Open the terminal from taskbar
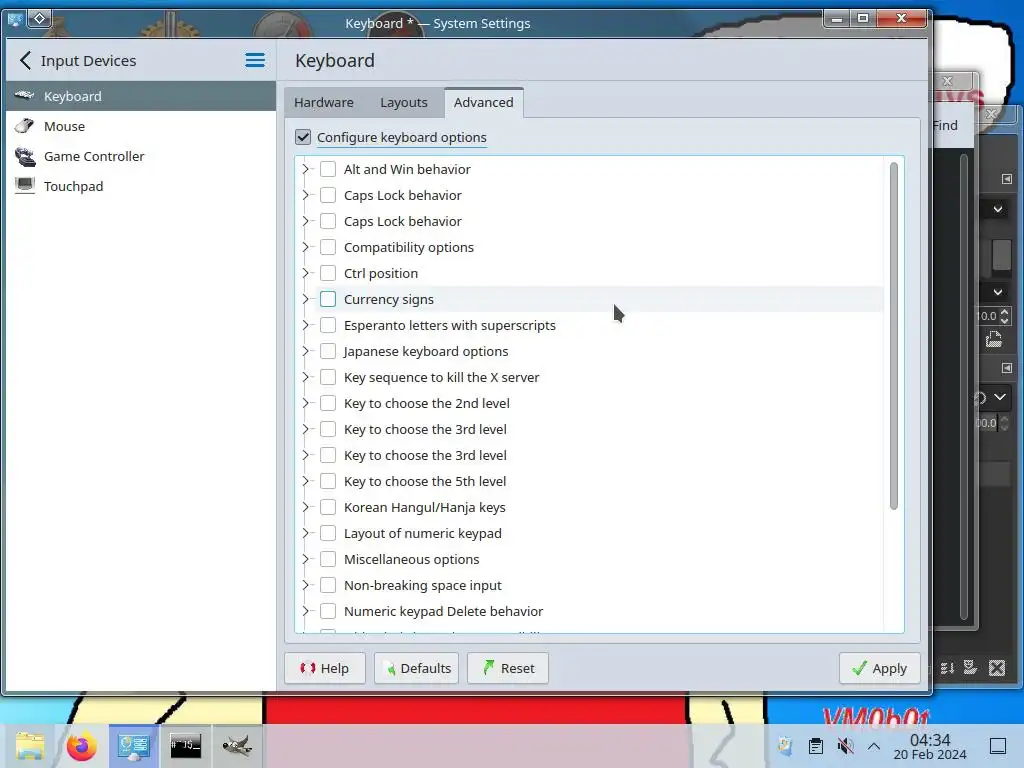Image resolution: width=1024 pixels, height=768 pixels. click(x=185, y=746)
